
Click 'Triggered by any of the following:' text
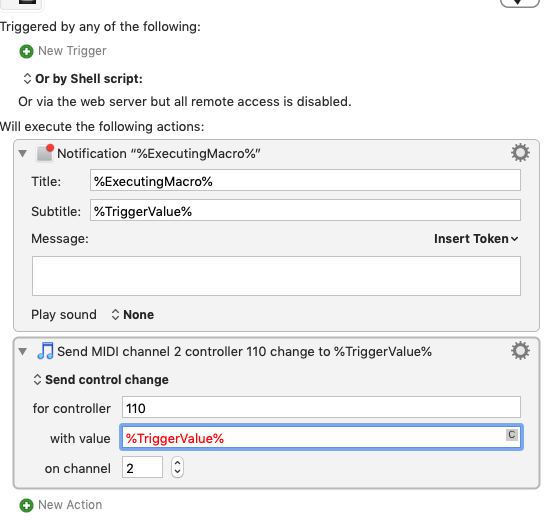(x=100, y=26)
